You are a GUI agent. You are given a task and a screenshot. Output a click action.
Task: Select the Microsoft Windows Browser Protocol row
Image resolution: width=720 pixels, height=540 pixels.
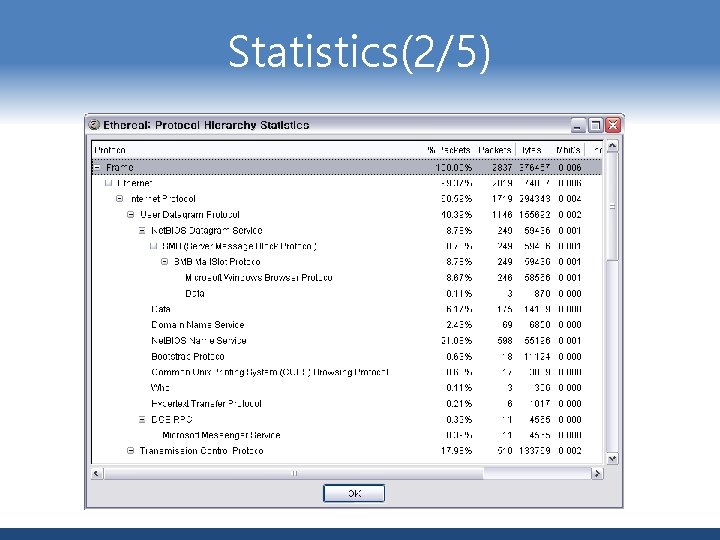347,278
